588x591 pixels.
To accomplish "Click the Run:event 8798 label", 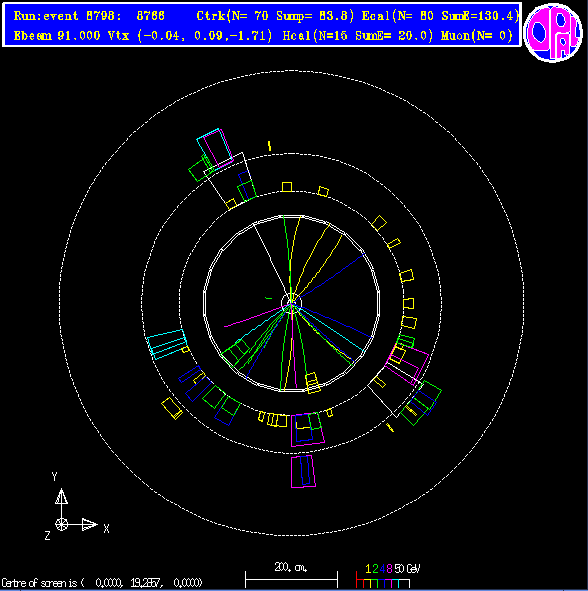I will (89, 16).
